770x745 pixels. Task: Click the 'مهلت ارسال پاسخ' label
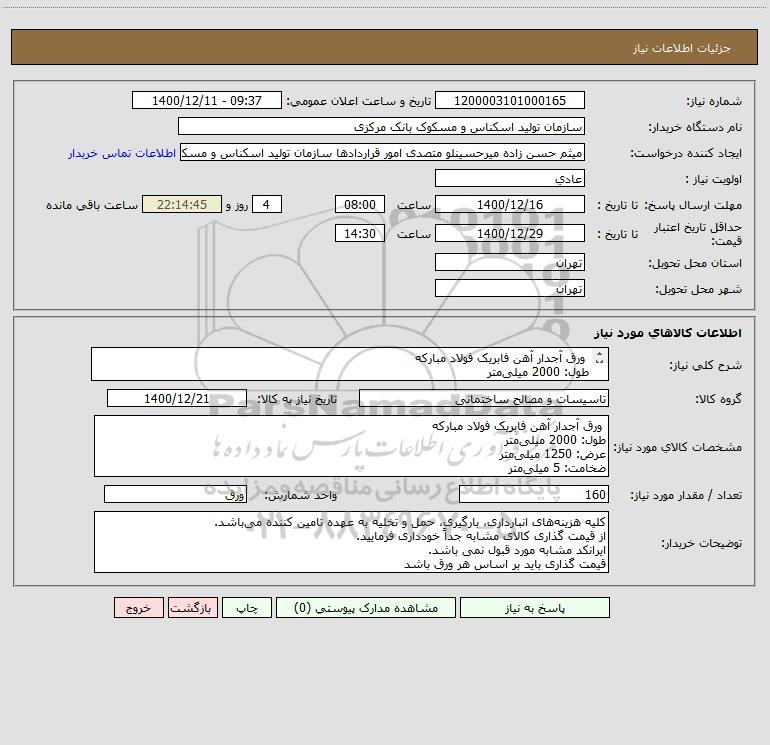coord(693,205)
